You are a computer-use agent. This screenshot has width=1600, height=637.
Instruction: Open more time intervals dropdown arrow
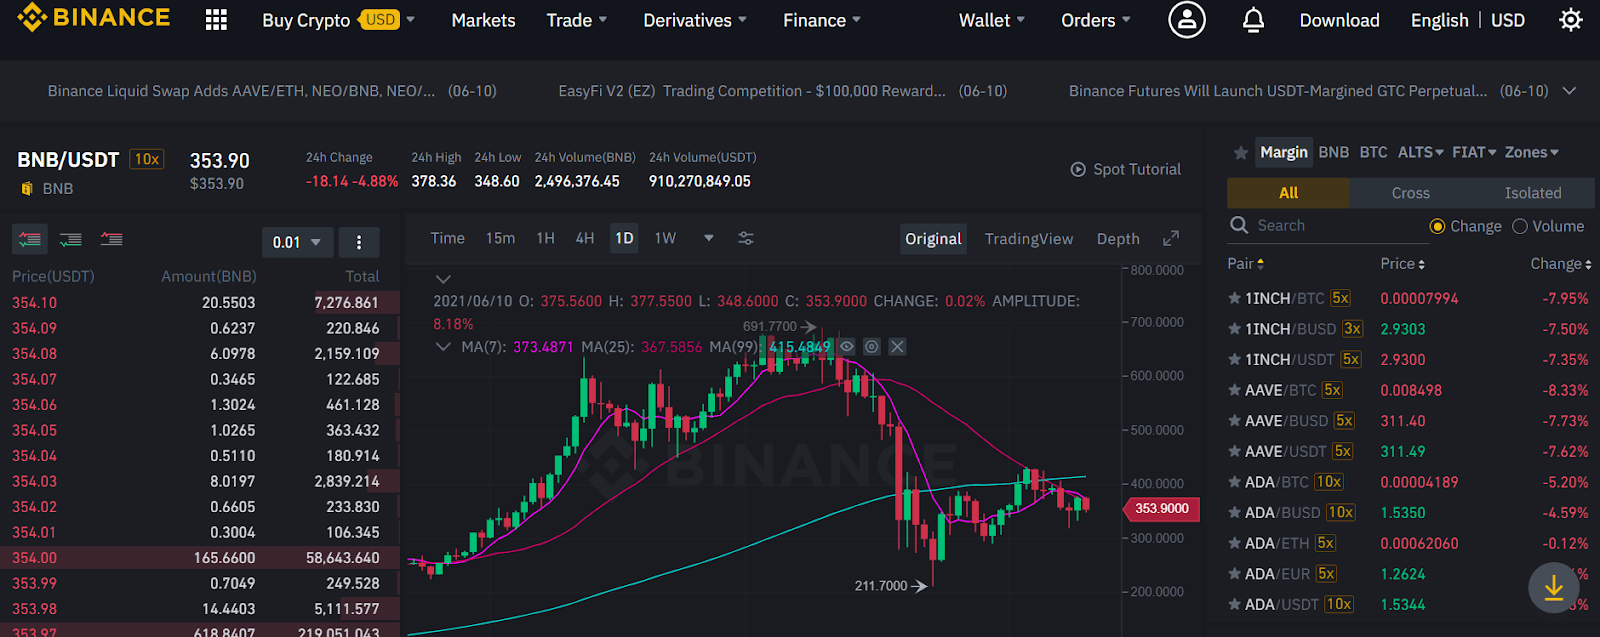709,238
